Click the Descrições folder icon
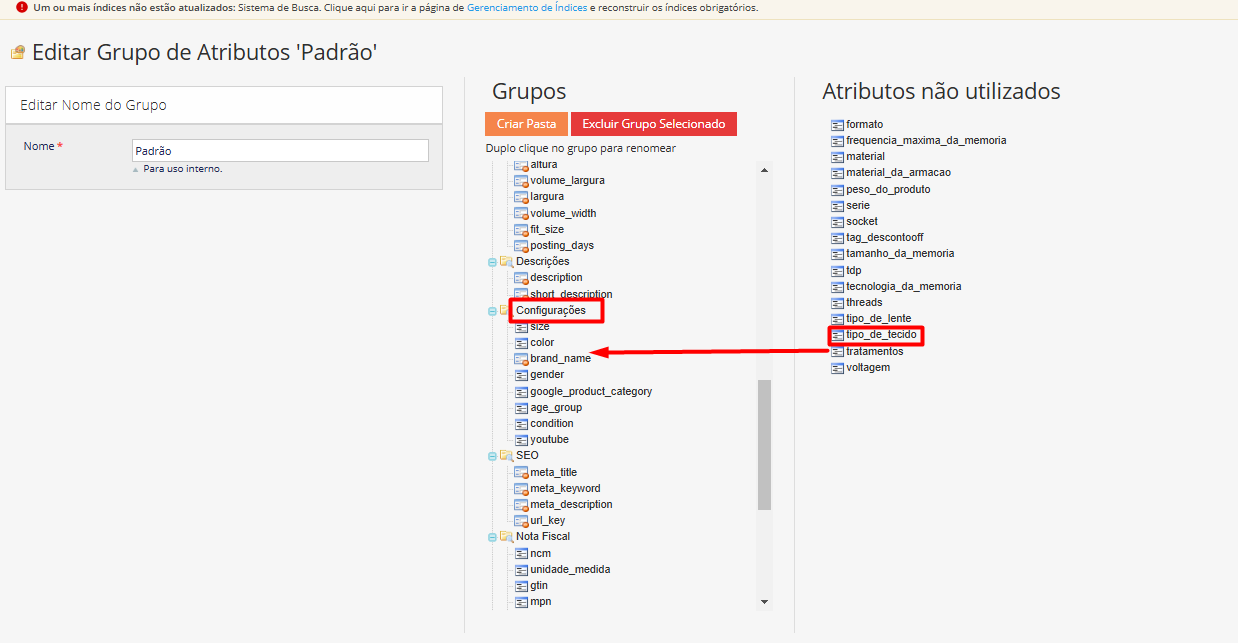 (x=506, y=262)
